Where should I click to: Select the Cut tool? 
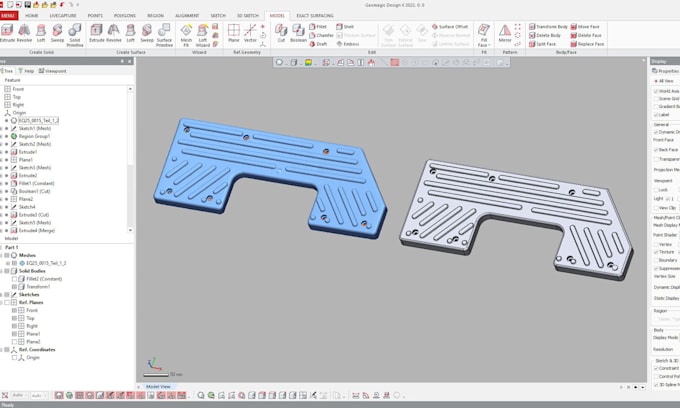coord(281,33)
